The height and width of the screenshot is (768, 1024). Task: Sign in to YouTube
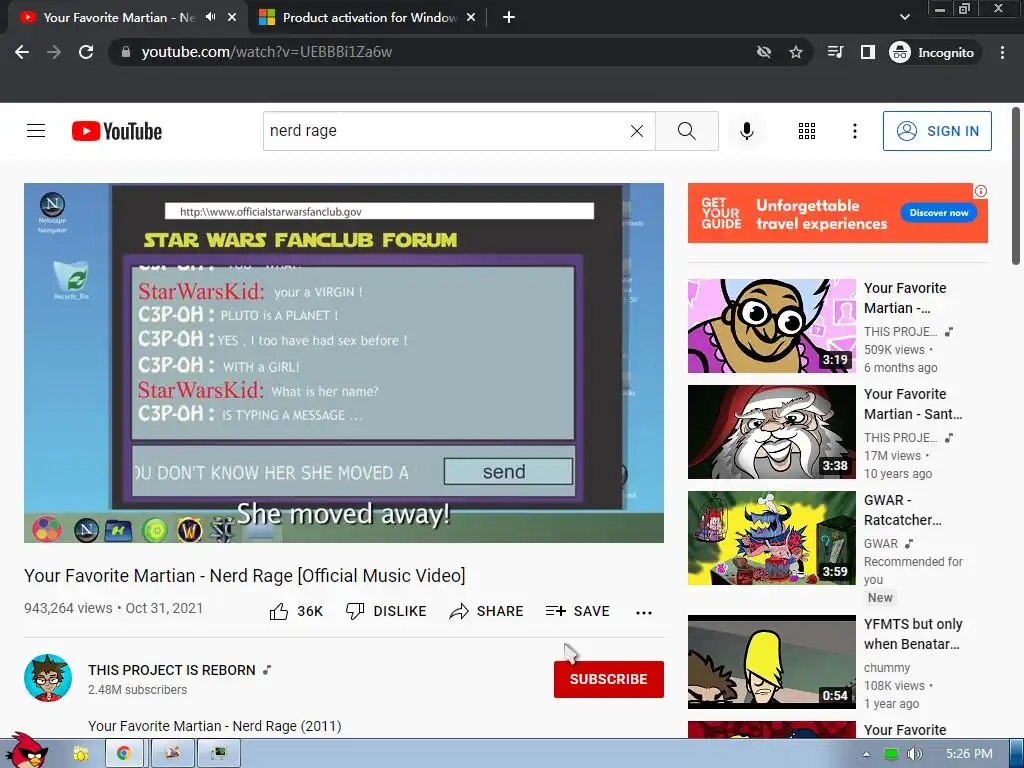click(937, 131)
